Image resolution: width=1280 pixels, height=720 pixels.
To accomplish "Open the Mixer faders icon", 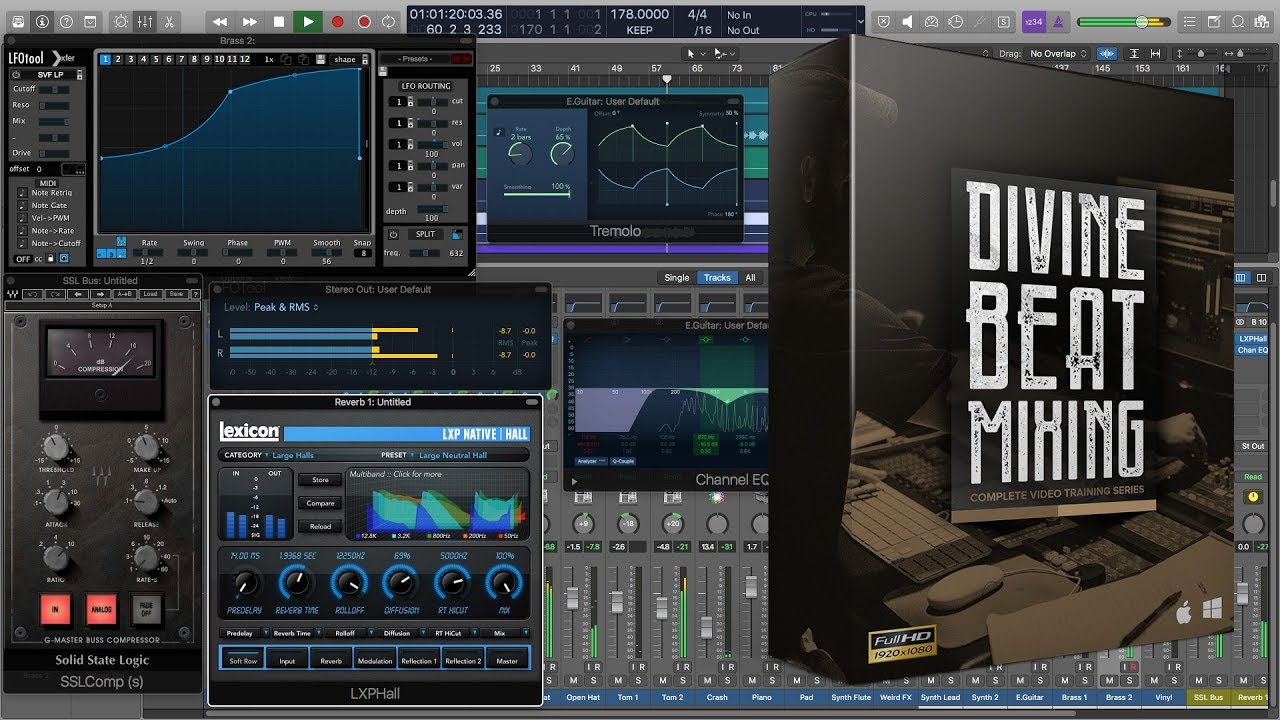I will [145, 21].
